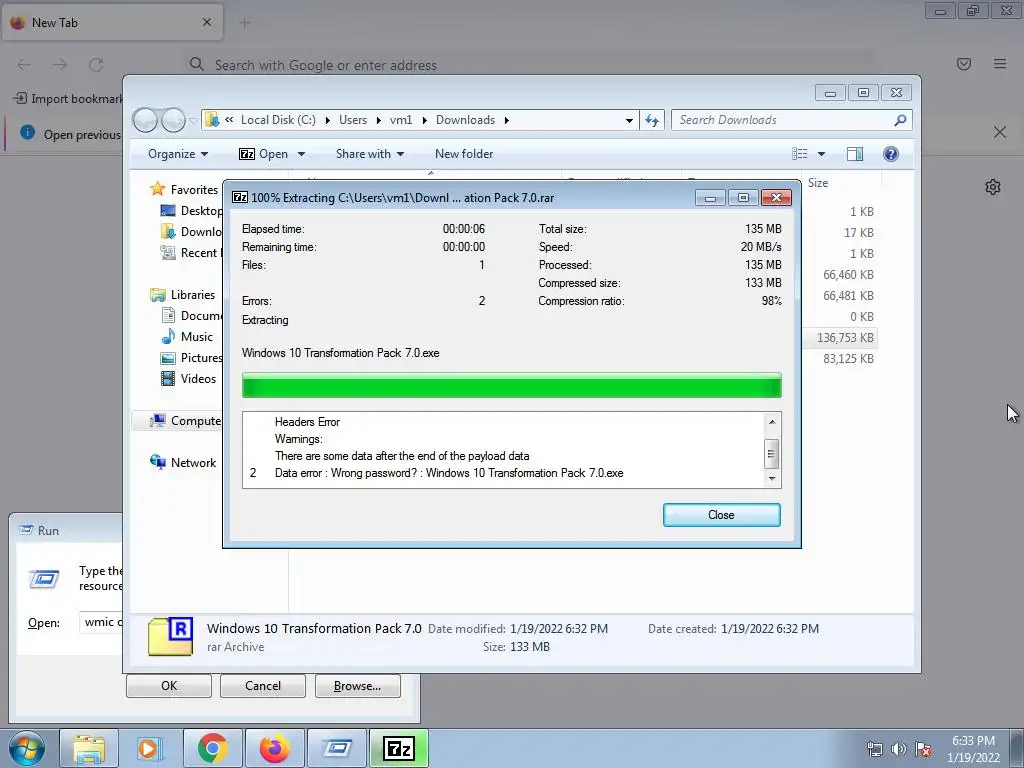Toggle the preview pane icon
Image resolution: width=1024 pixels, height=768 pixels.
(x=854, y=154)
